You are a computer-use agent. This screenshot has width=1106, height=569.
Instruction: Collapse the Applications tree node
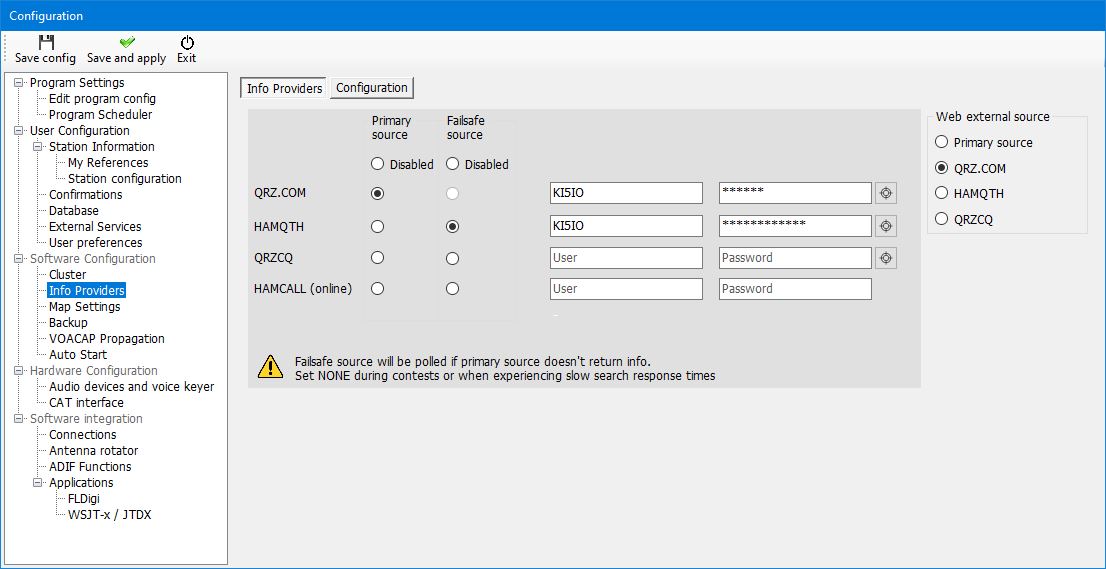38,483
